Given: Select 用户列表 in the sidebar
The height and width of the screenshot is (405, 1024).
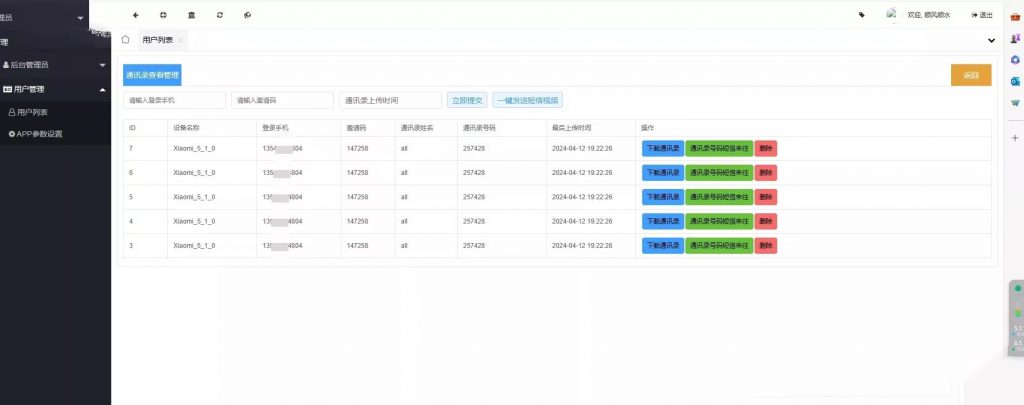Looking at the screenshot, I should pyautogui.click(x=33, y=112).
